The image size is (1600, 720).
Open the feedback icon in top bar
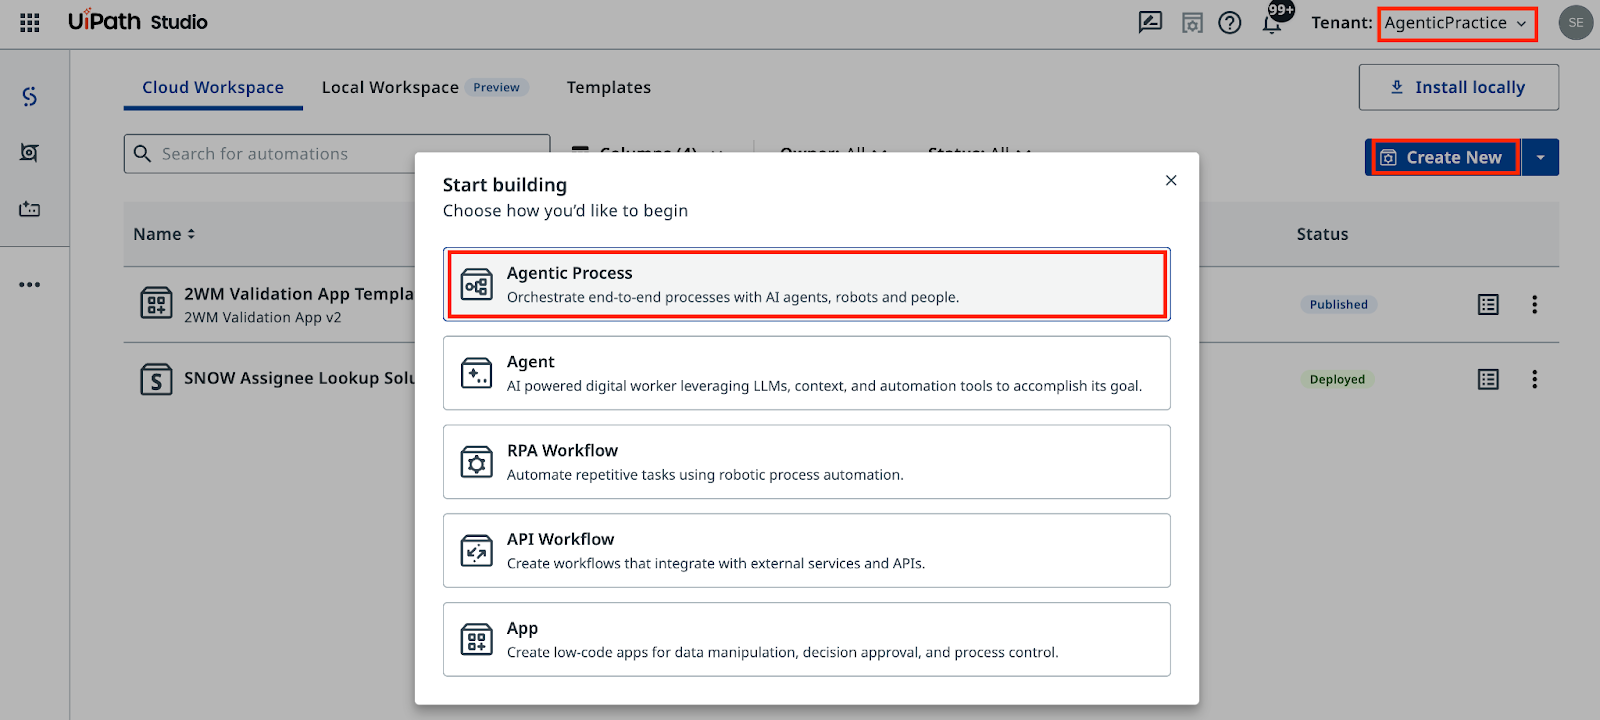click(1150, 22)
